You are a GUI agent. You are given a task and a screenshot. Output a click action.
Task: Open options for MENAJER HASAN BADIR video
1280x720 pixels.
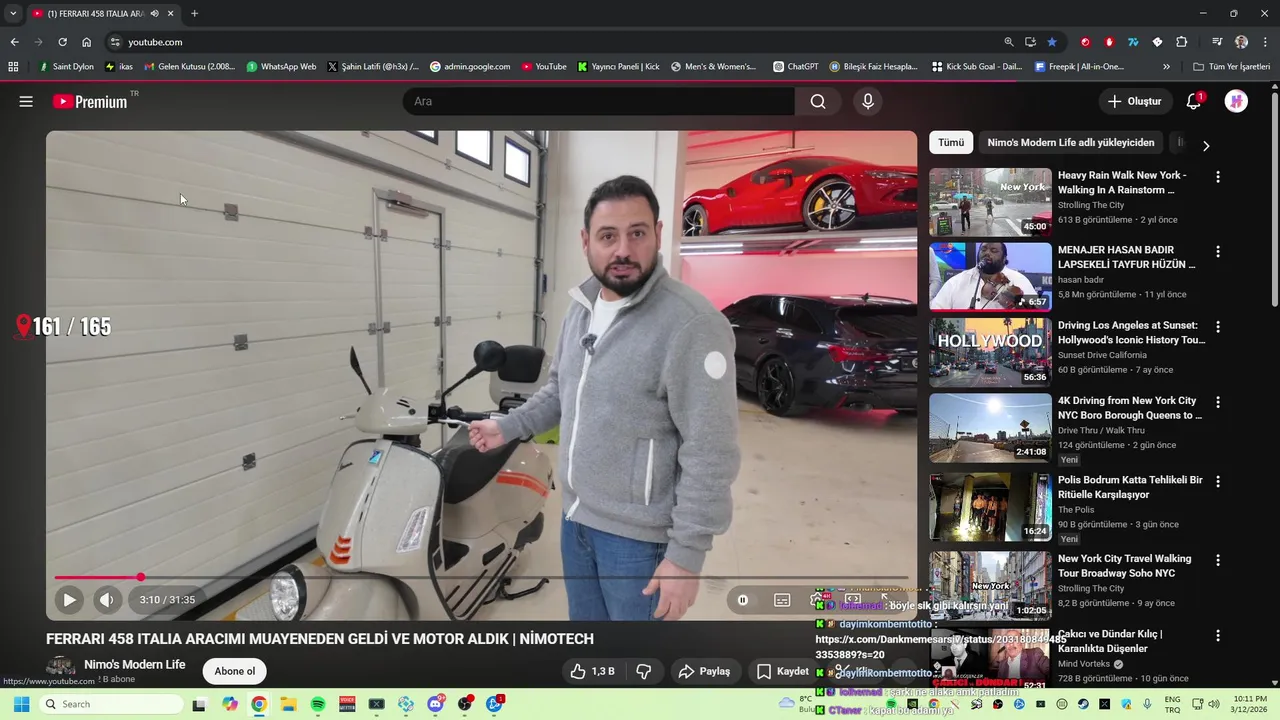[1217, 252]
